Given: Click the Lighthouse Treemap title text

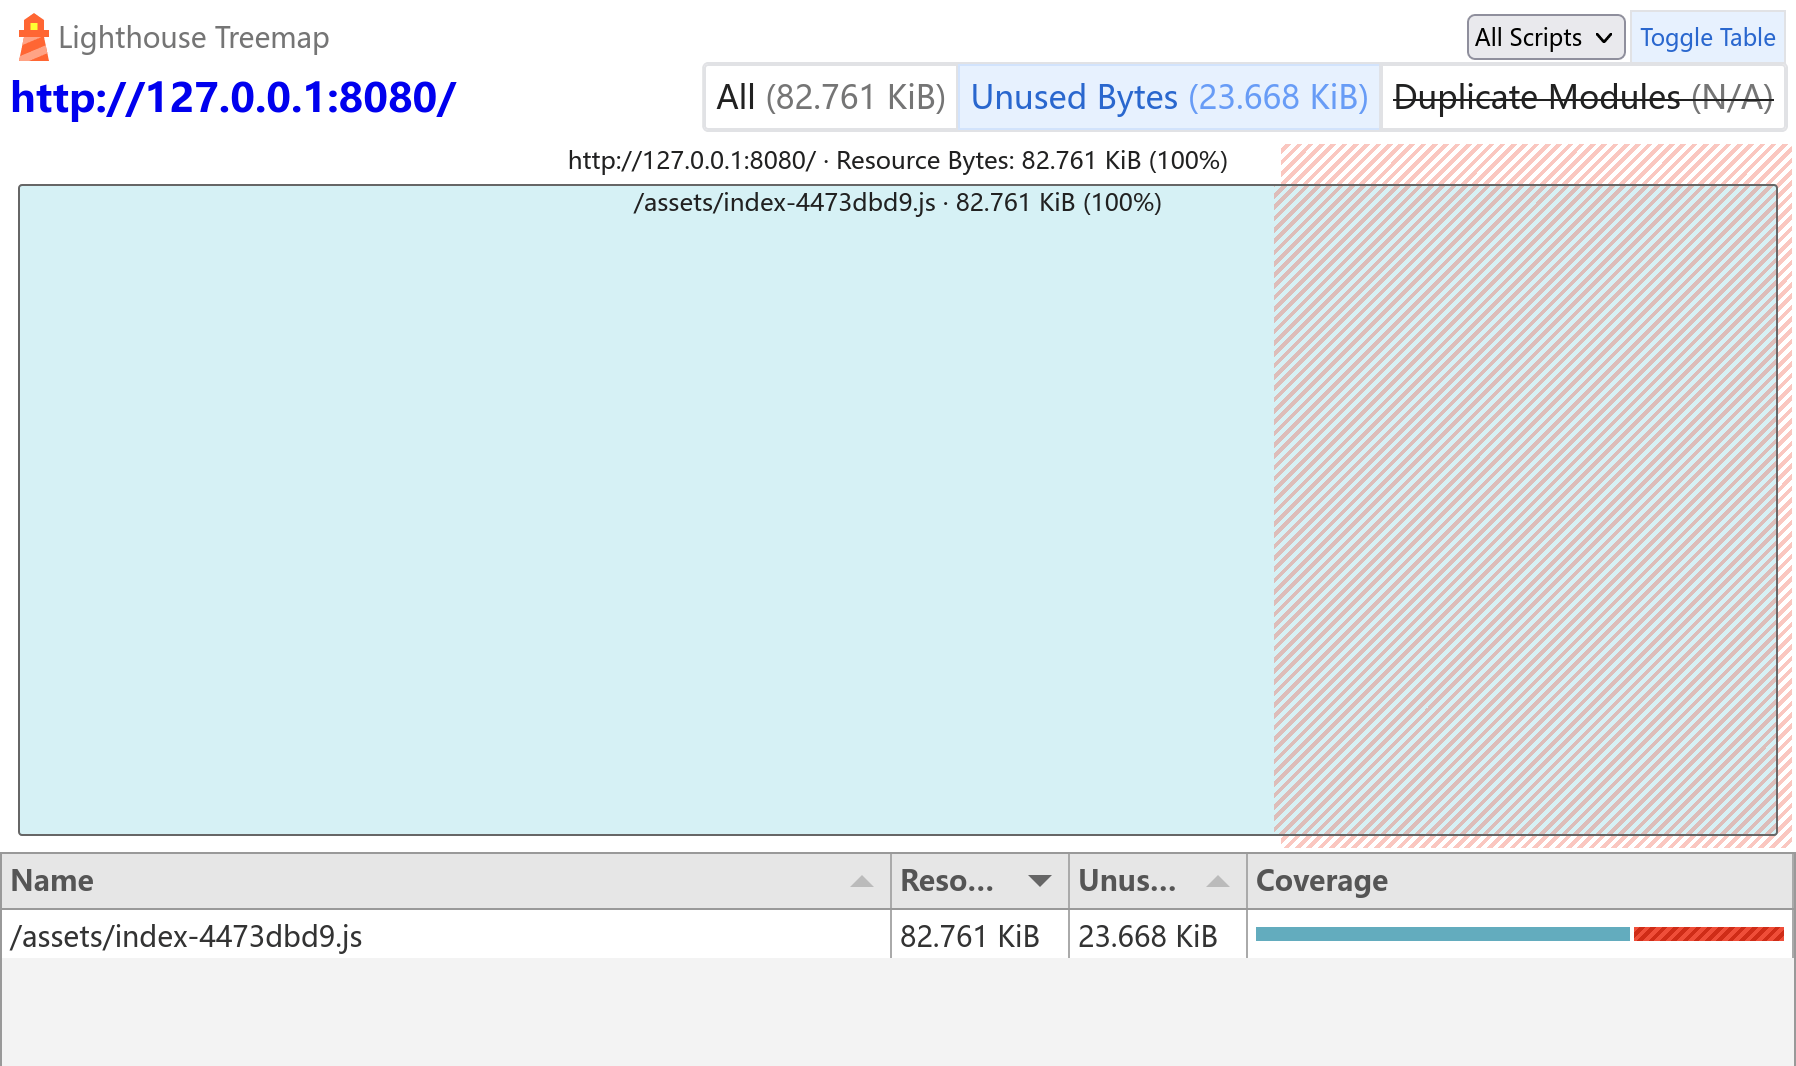Looking at the screenshot, I should 194,37.
